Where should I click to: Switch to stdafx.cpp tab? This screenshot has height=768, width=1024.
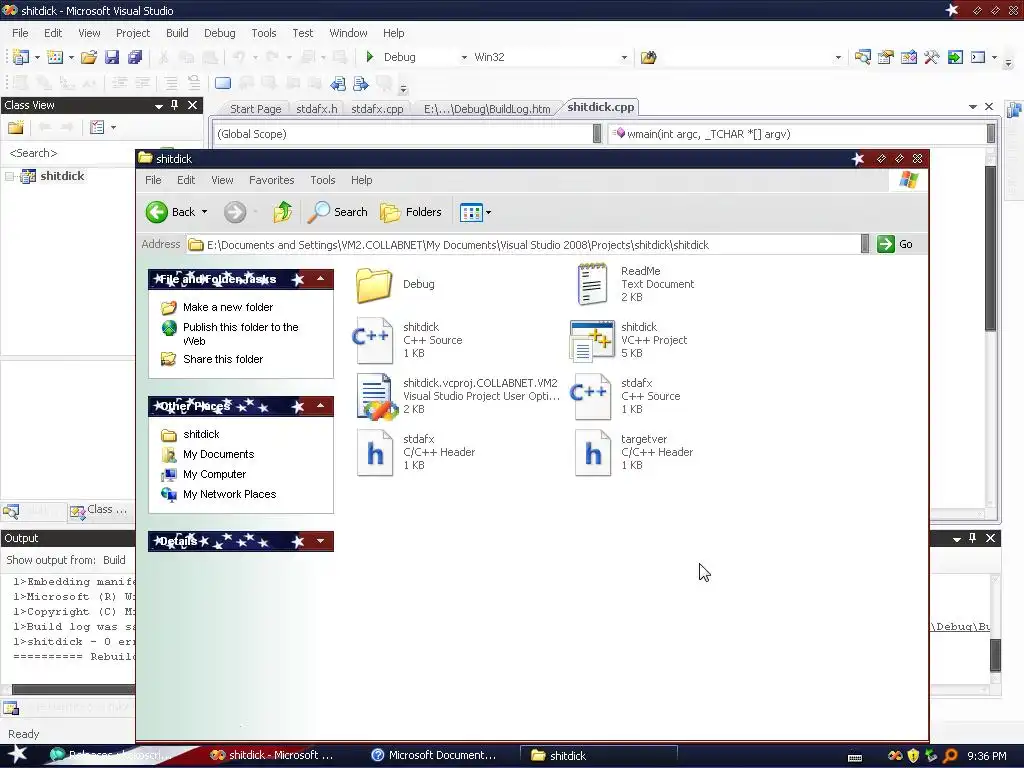(377, 109)
